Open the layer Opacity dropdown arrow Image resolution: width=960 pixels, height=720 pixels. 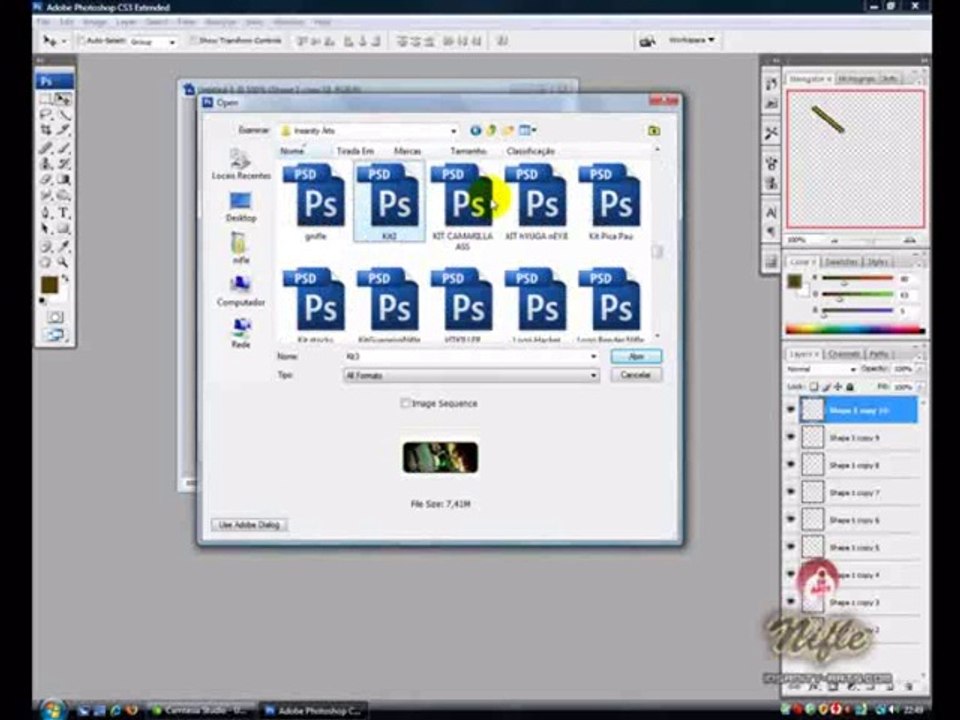point(920,369)
